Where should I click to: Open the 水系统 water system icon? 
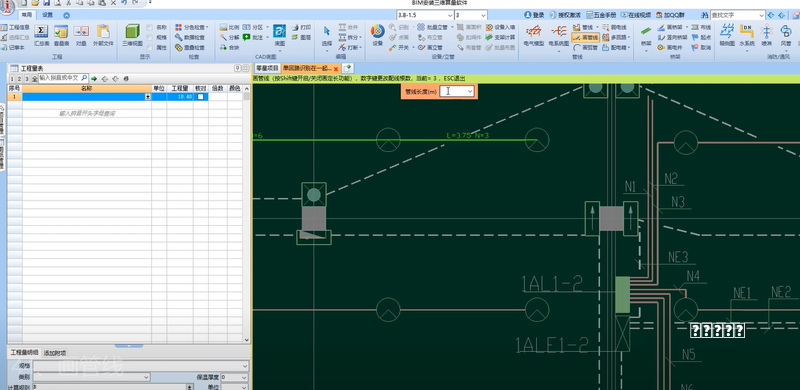coord(747,35)
